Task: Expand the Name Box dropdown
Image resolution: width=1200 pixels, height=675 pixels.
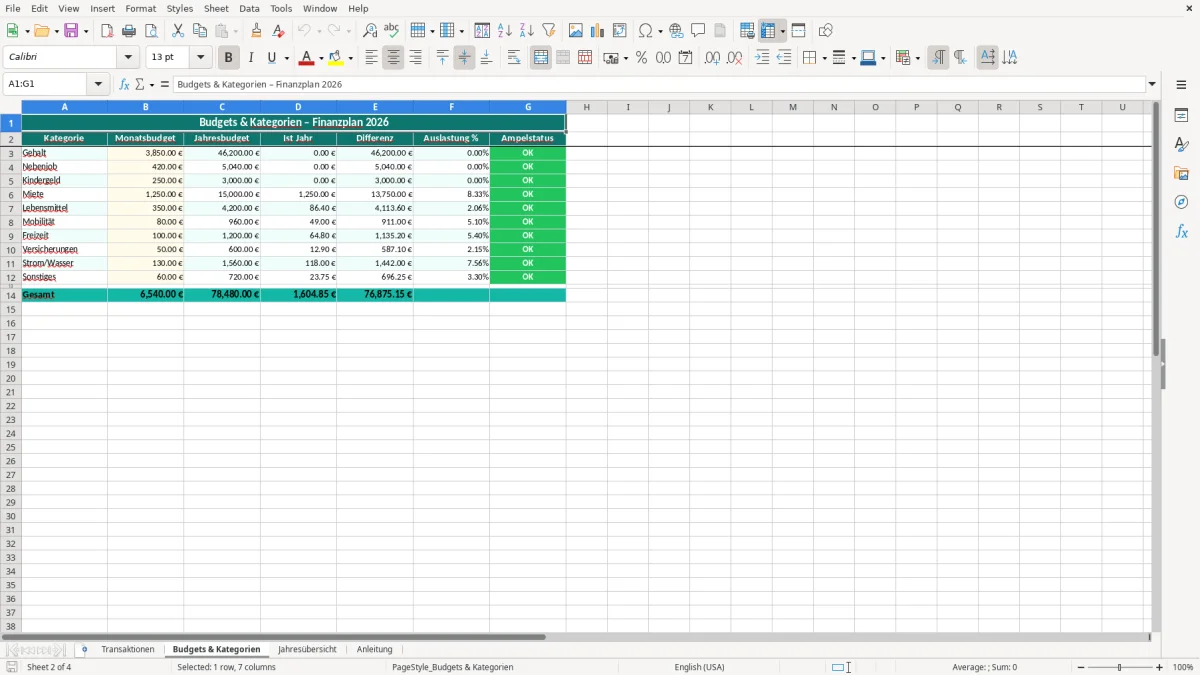Action: pyautogui.click(x=99, y=85)
